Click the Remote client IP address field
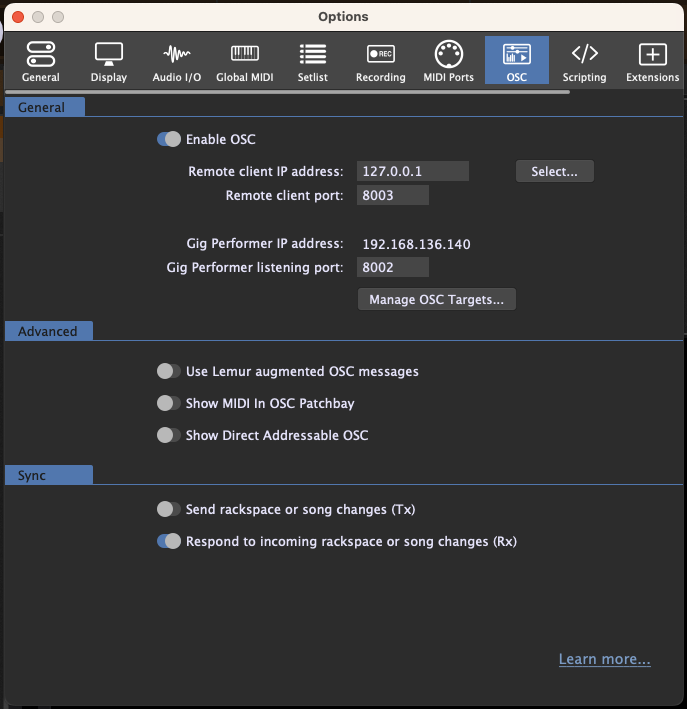 coord(412,172)
